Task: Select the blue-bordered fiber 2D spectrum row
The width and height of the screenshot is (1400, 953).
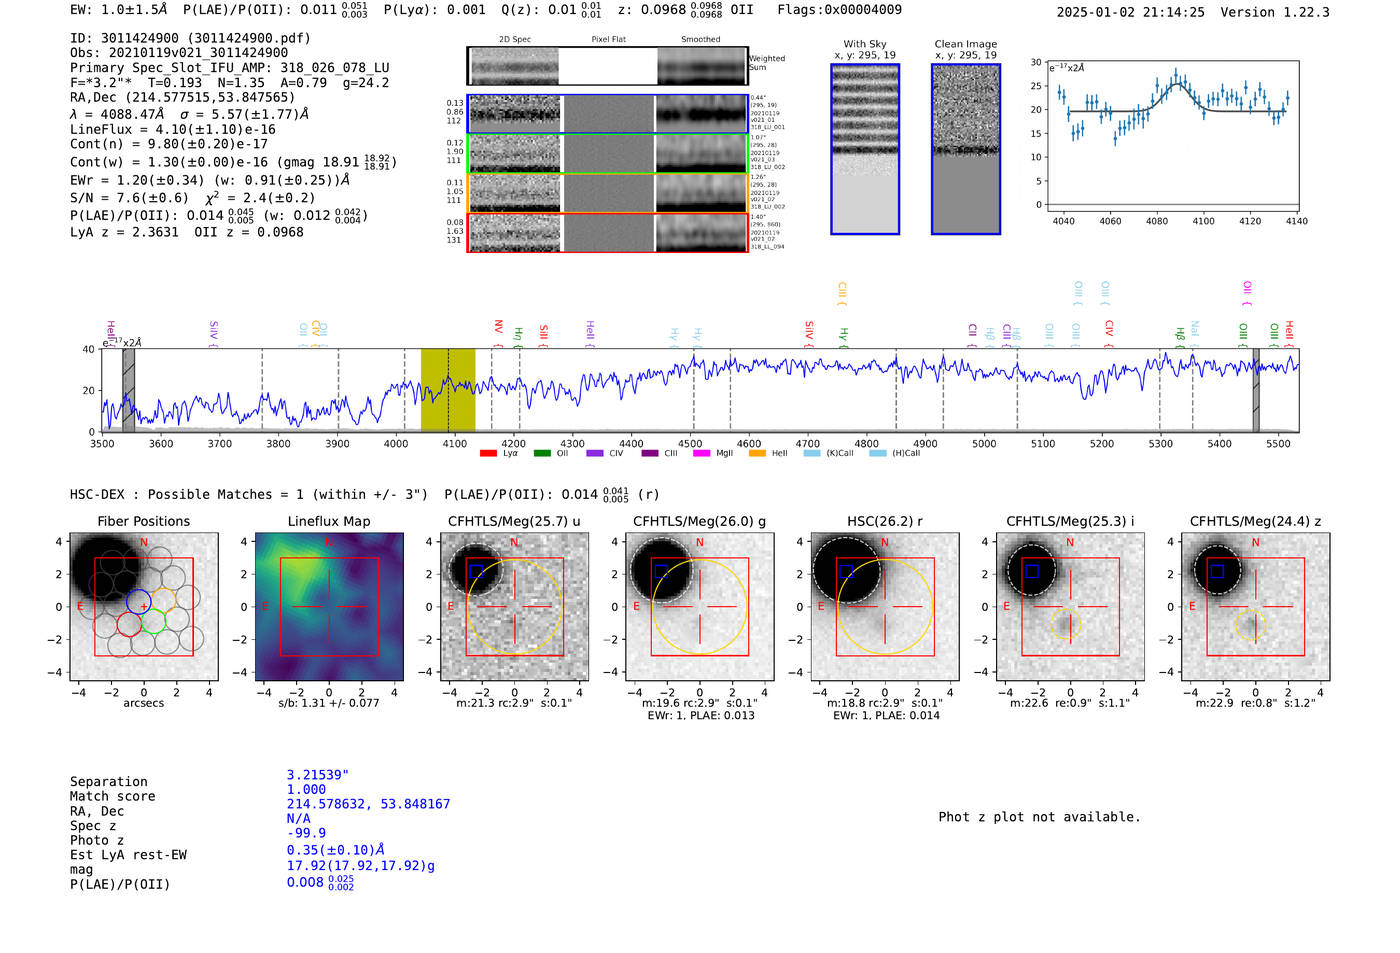Action: pos(607,114)
